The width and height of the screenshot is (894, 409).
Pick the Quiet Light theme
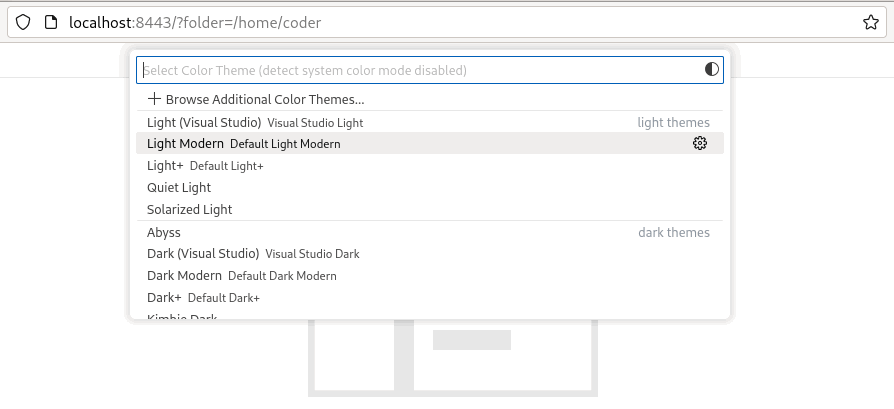point(179,188)
